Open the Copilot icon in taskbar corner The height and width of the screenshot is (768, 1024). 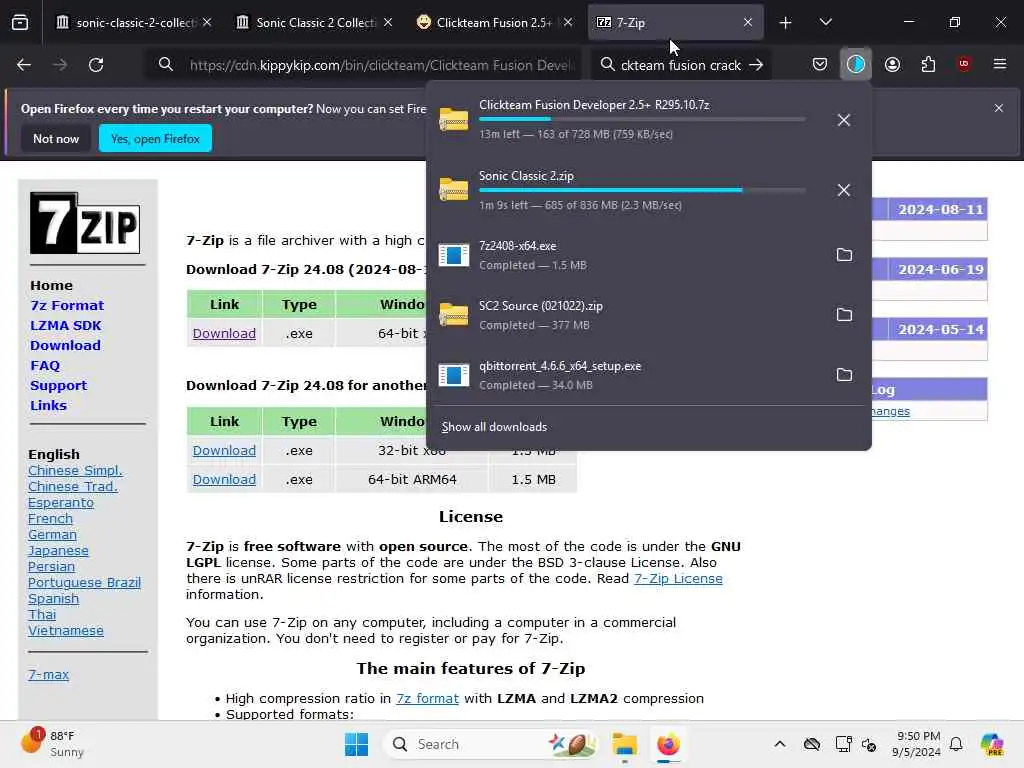992,744
